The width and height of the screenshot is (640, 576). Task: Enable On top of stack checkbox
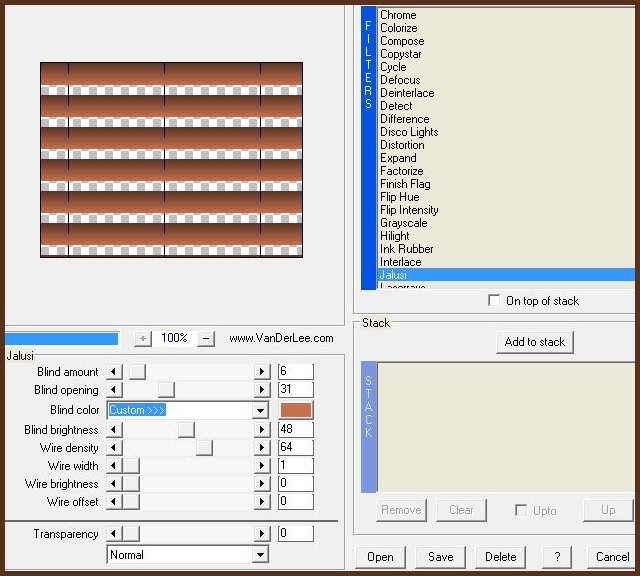494,300
